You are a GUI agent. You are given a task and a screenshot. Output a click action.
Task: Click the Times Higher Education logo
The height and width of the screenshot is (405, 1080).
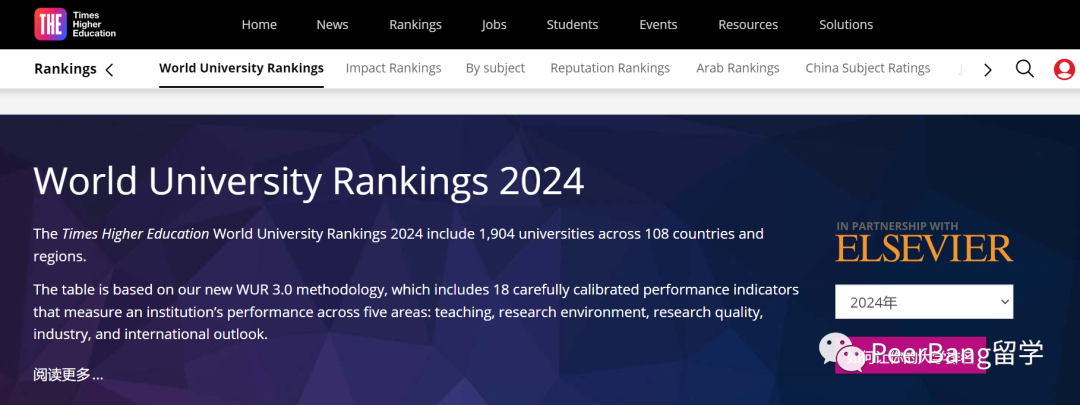tap(75, 24)
